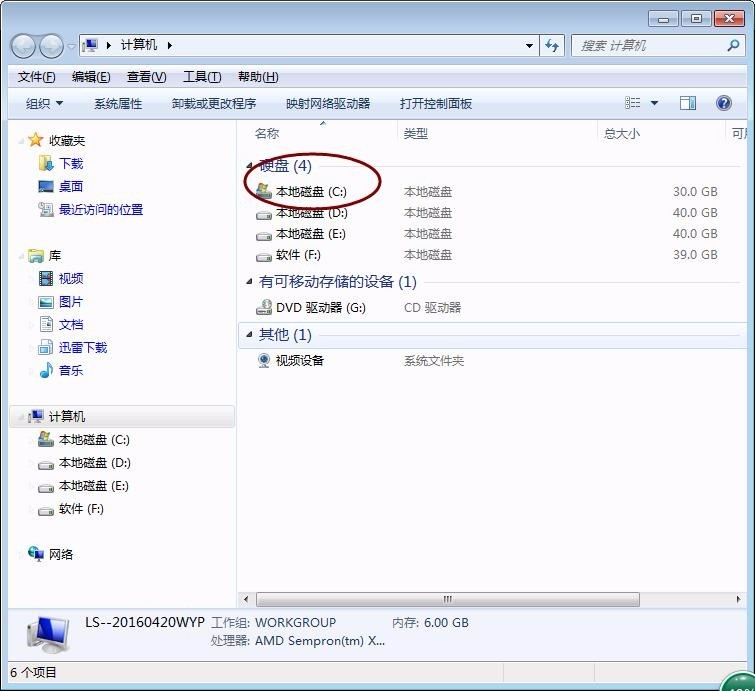Click the refresh arrows icon
The width and height of the screenshot is (755, 691).
[x=552, y=46]
